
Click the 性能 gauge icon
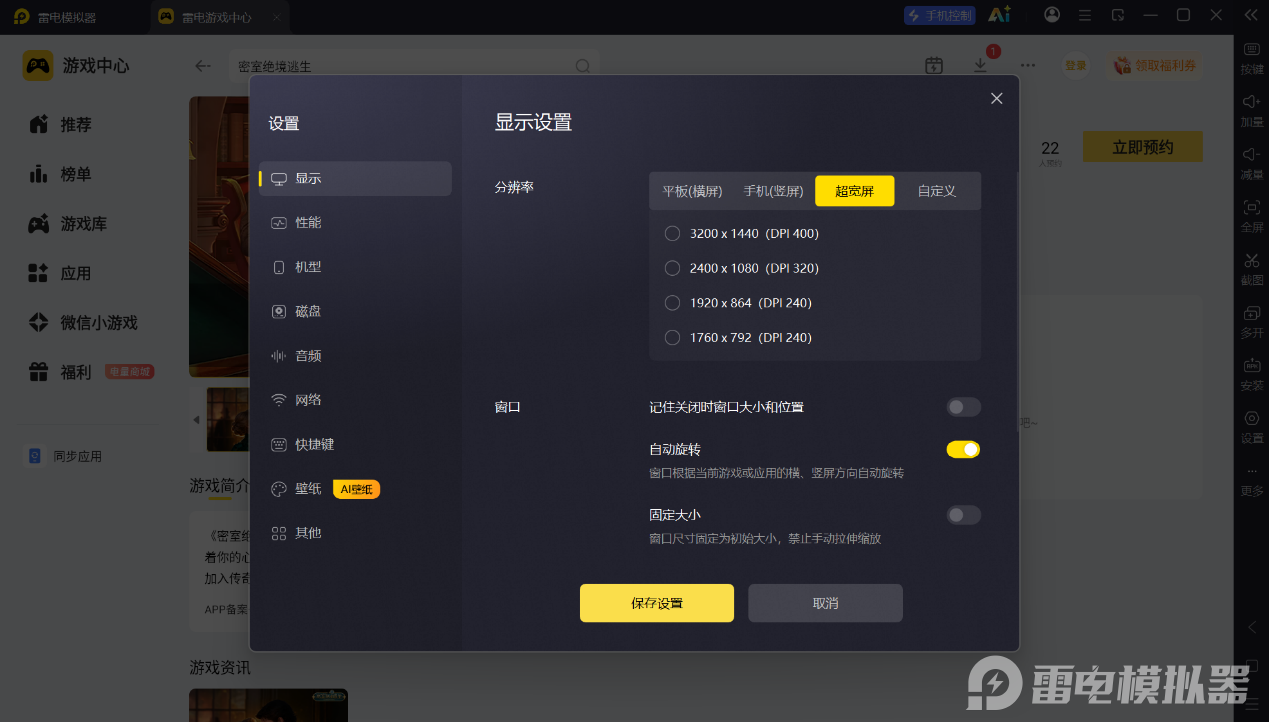click(x=279, y=223)
